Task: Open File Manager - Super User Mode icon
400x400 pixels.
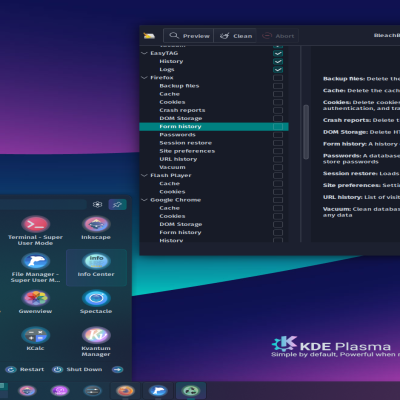Action: (x=35, y=261)
